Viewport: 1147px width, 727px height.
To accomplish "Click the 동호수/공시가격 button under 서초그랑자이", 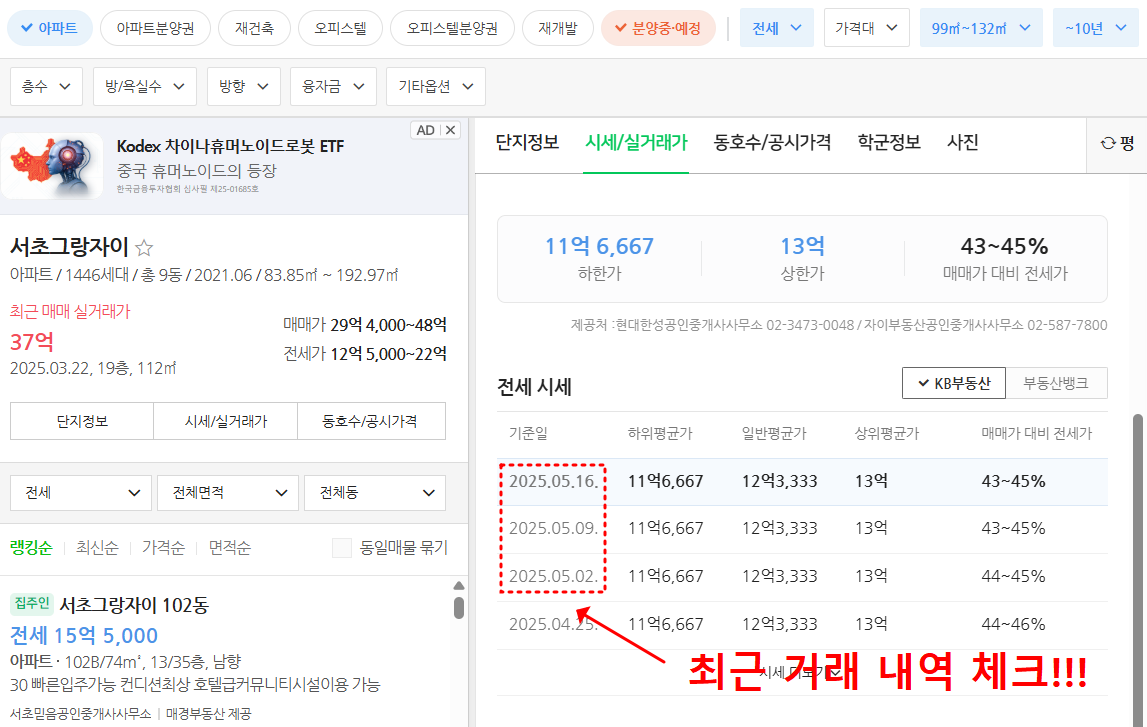I will pyautogui.click(x=371, y=421).
